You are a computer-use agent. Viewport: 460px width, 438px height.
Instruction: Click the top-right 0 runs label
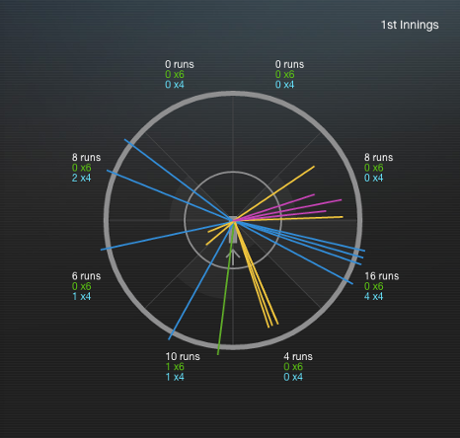pyautogui.click(x=289, y=64)
